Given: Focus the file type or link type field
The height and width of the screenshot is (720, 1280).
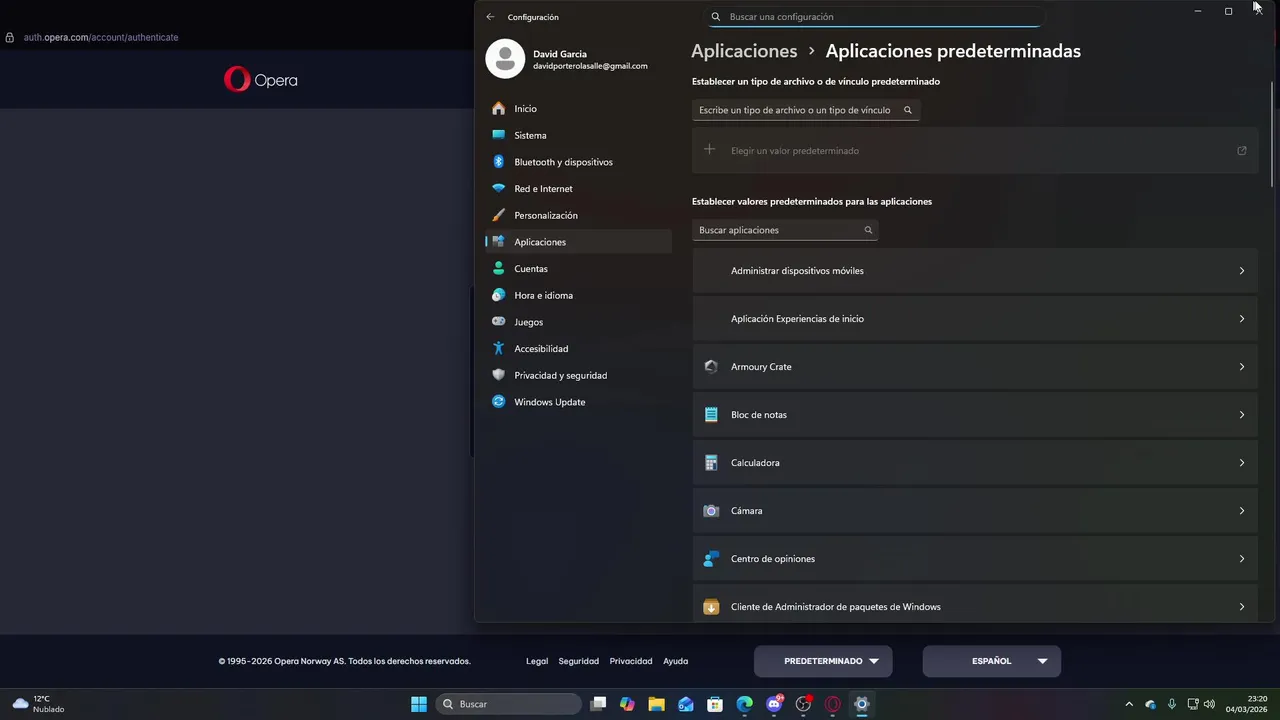Looking at the screenshot, I should [x=805, y=110].
